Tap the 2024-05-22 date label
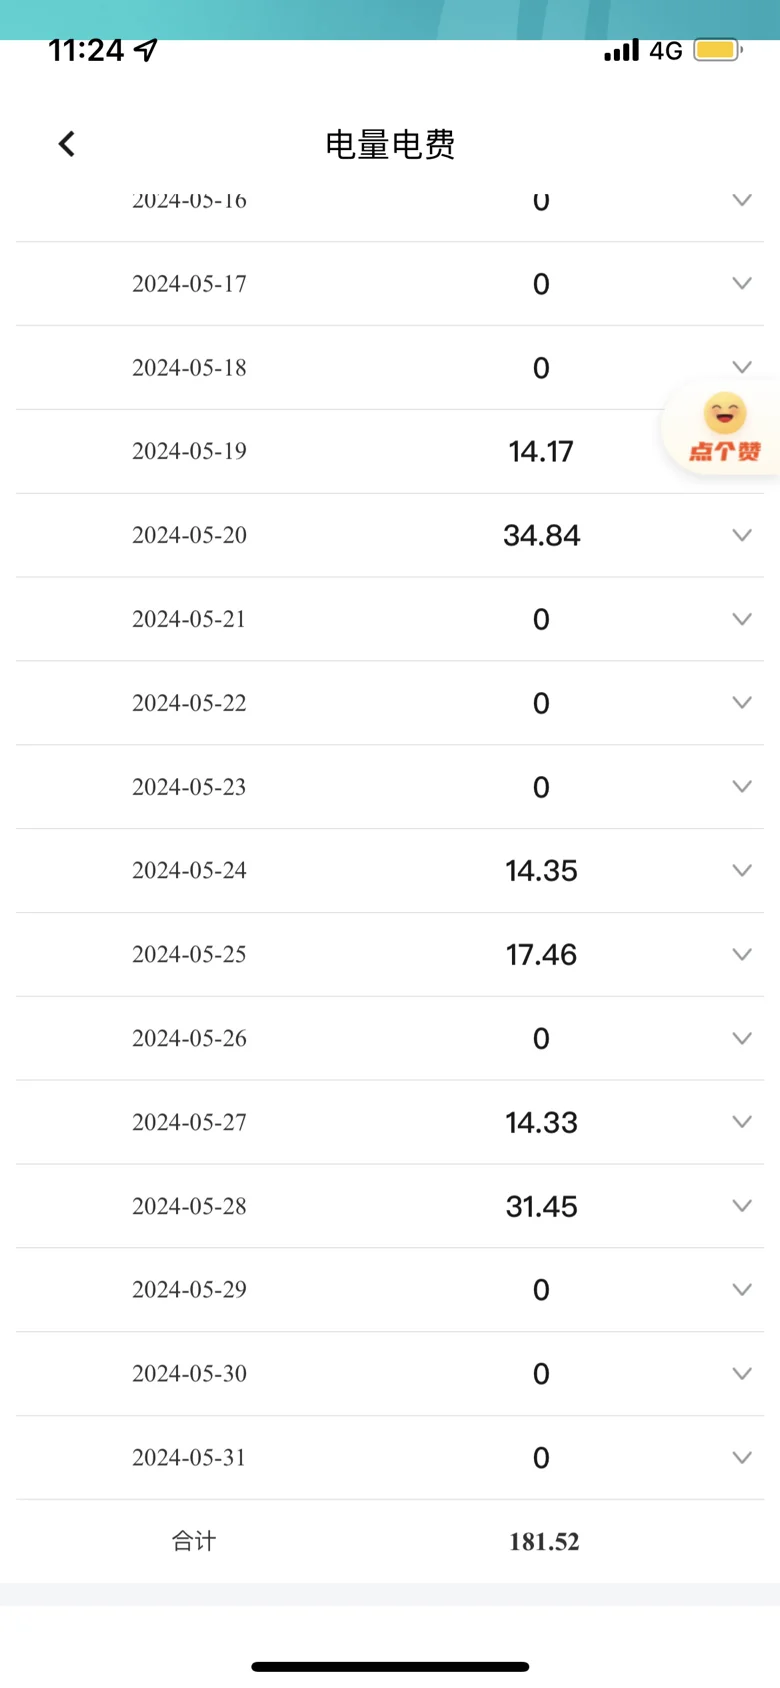 tap(190, 703)
